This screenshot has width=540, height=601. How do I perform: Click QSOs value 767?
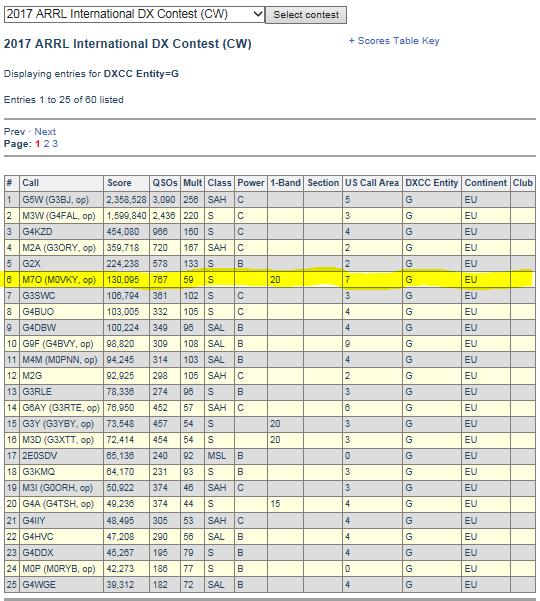pos(160,280)
